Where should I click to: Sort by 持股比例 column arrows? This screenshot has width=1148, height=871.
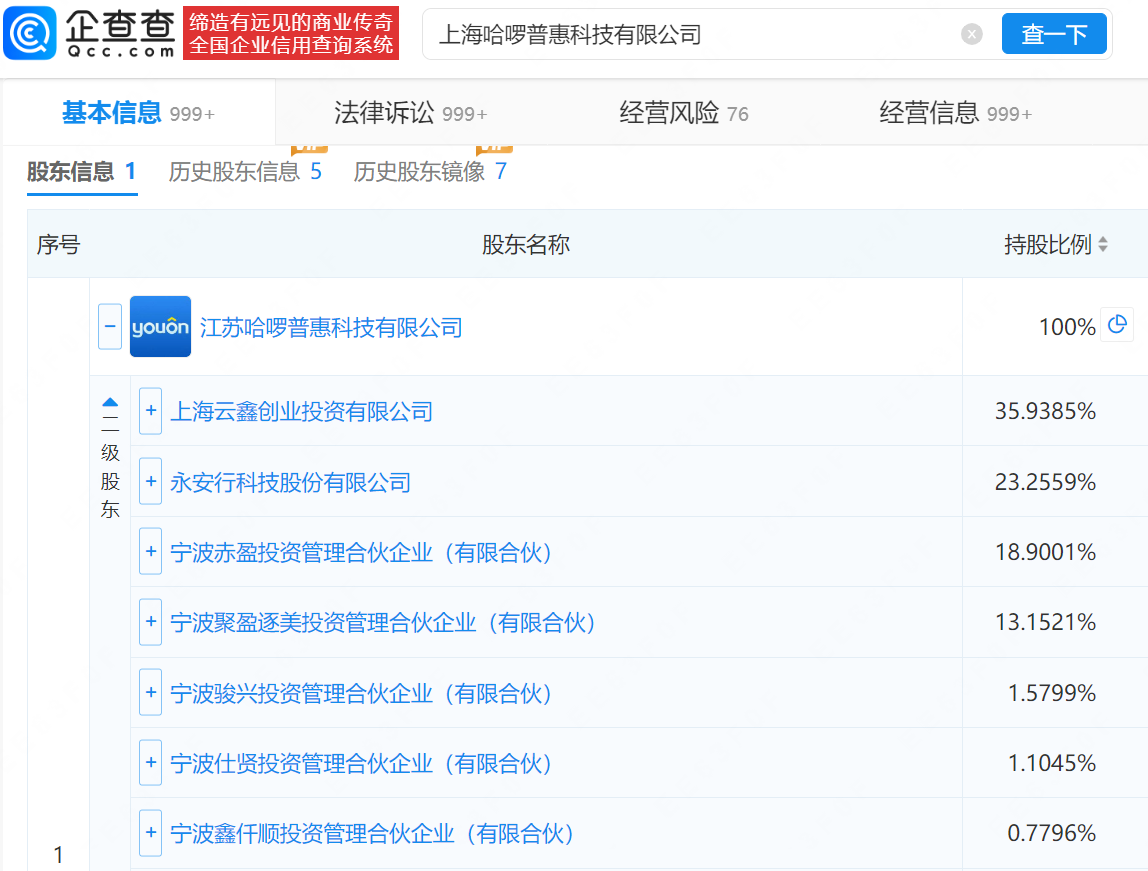1103,245
